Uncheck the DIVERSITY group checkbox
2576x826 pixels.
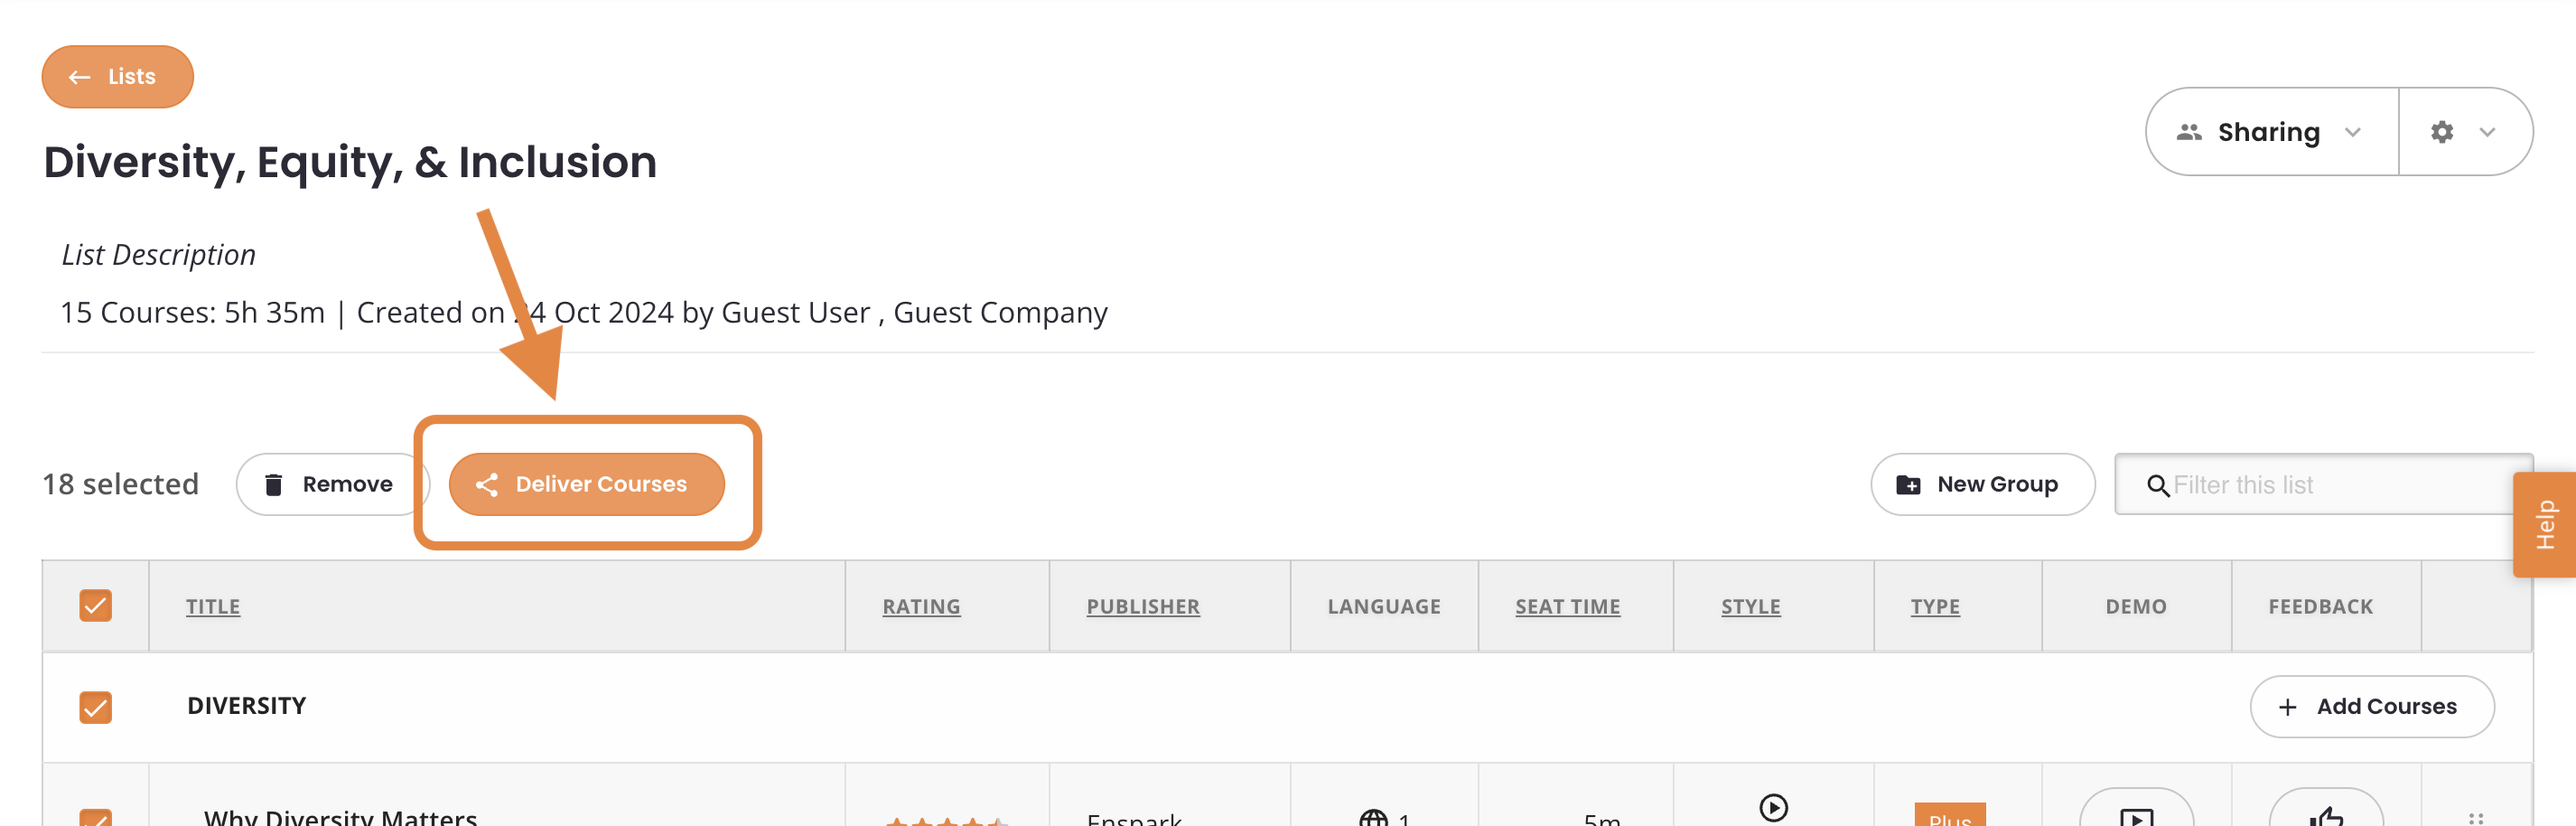(x=95, y=707)
